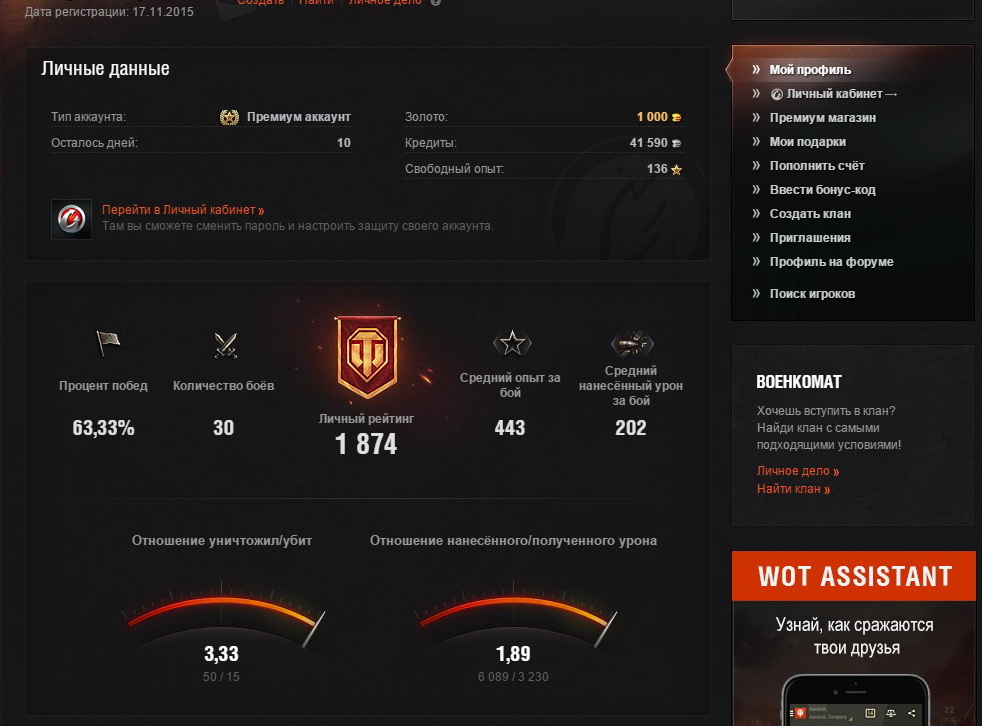
Task: Open the Личное дело link in Военкомат
Action: point(798,471)
